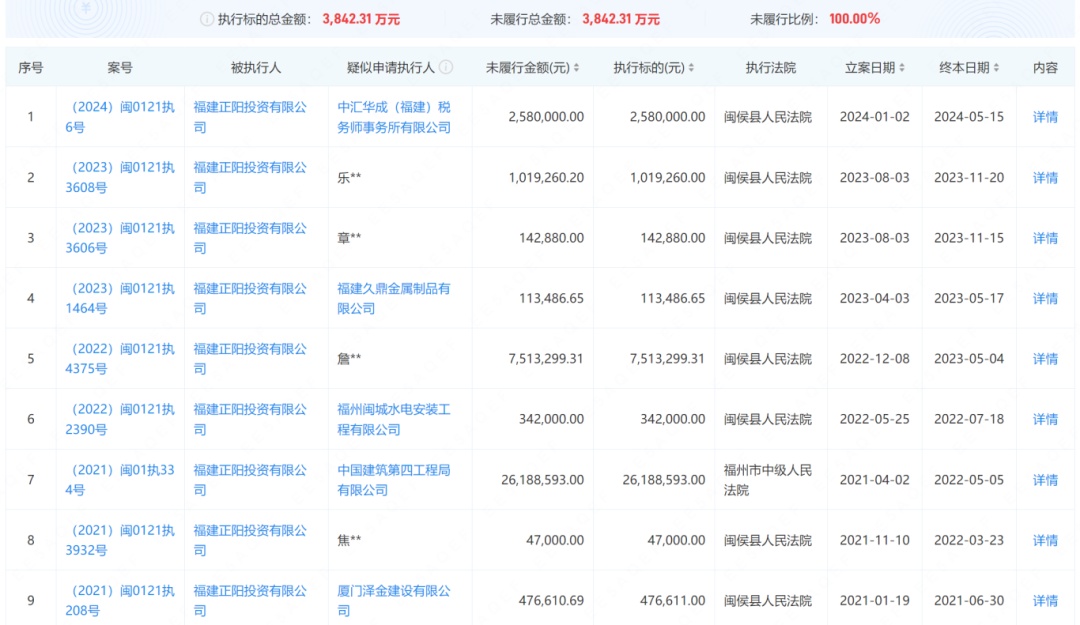Screen dimensions: 1080x625
Task: Click the help icon next to 疑似申请执行人
Action: click(446, 68)
